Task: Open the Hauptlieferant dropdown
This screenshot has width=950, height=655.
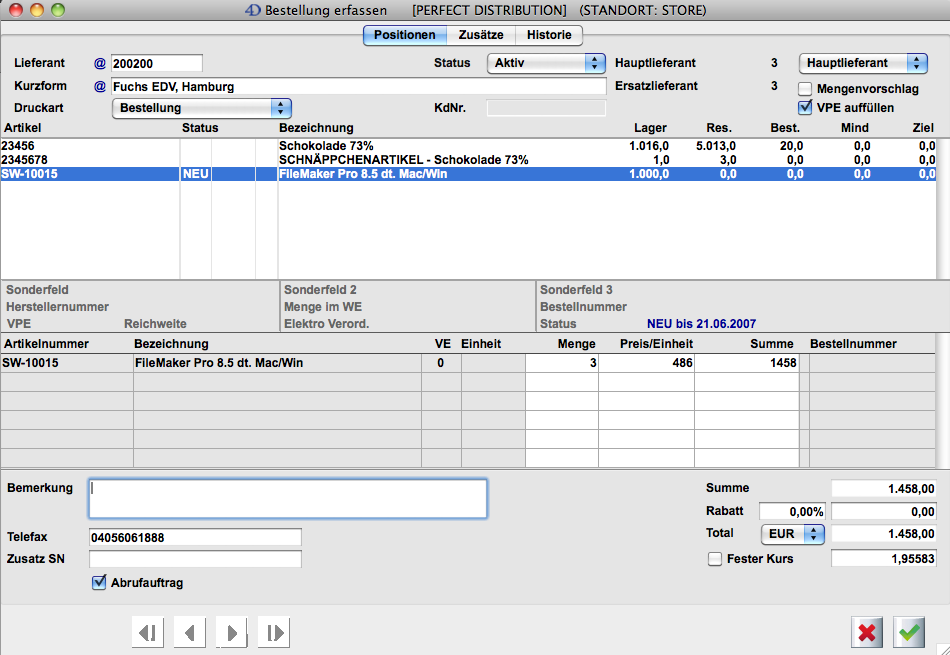Action: pos(863,63)
